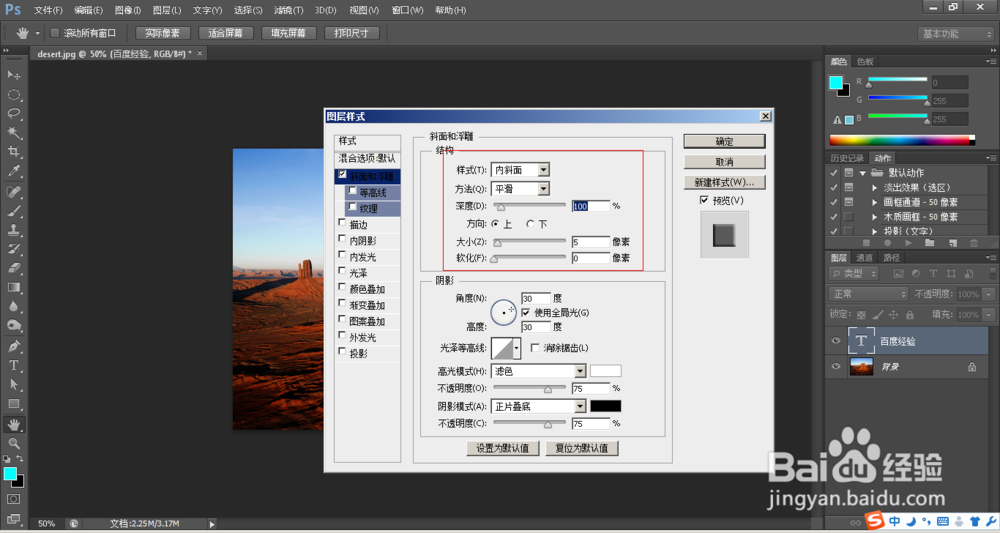Toggle Quick Mask mode icon
1000x533 pixels.
coord(13,499)
